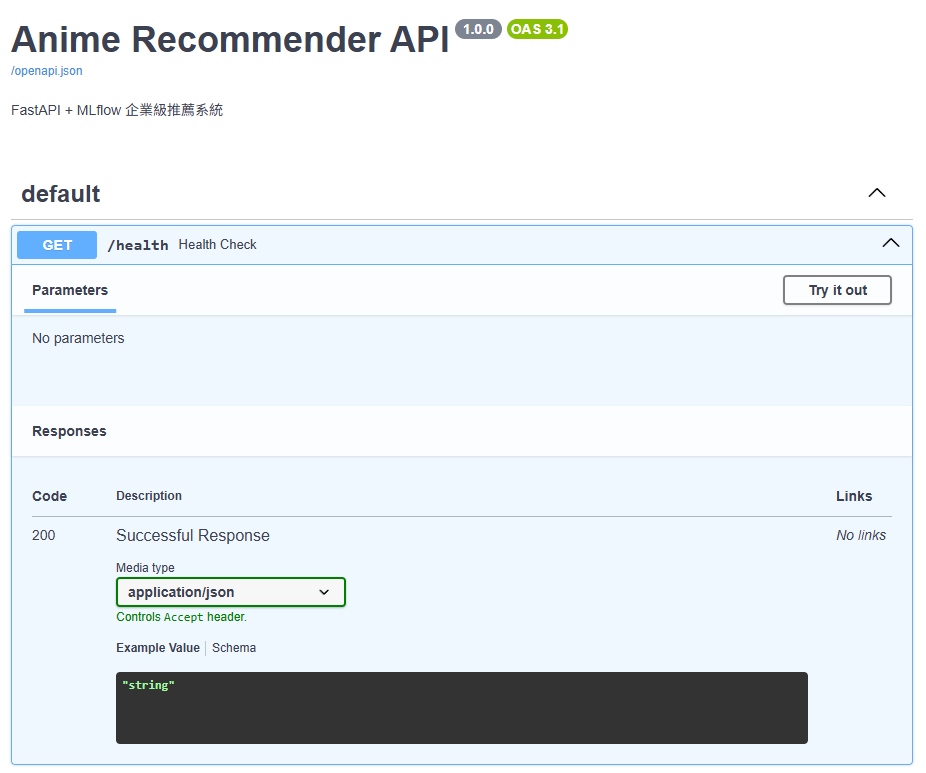The image size is (926, 773).
Task: Click the Successful Response description
Action: tap(193, 536)
